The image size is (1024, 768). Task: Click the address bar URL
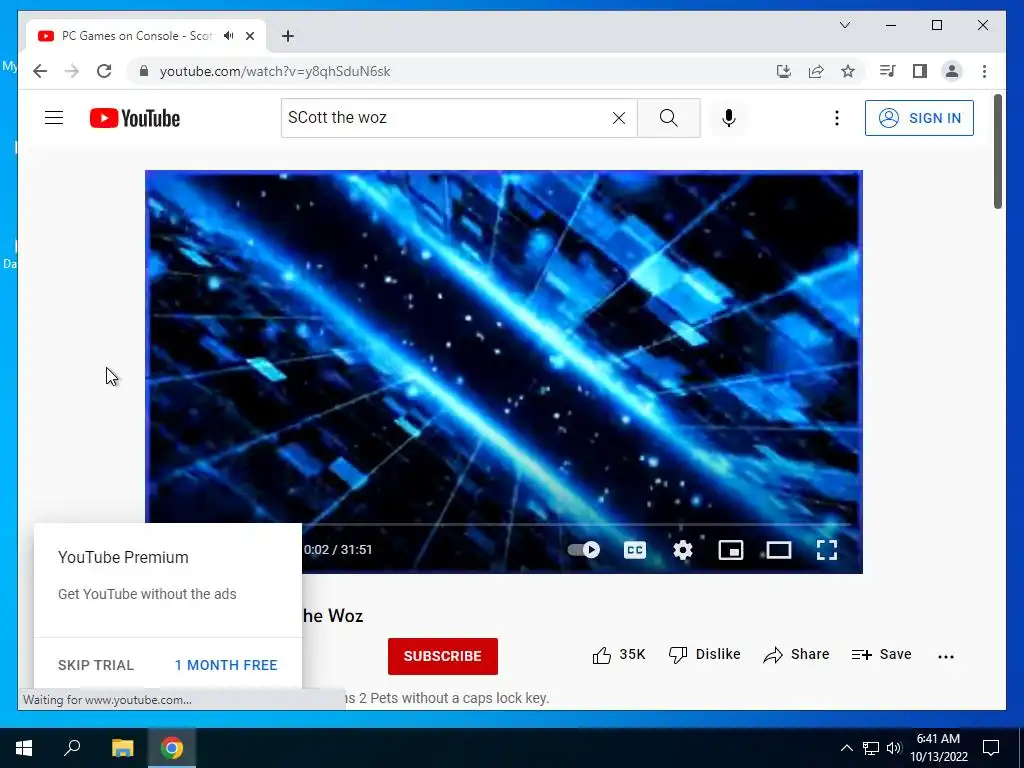(x=274, y=71)
